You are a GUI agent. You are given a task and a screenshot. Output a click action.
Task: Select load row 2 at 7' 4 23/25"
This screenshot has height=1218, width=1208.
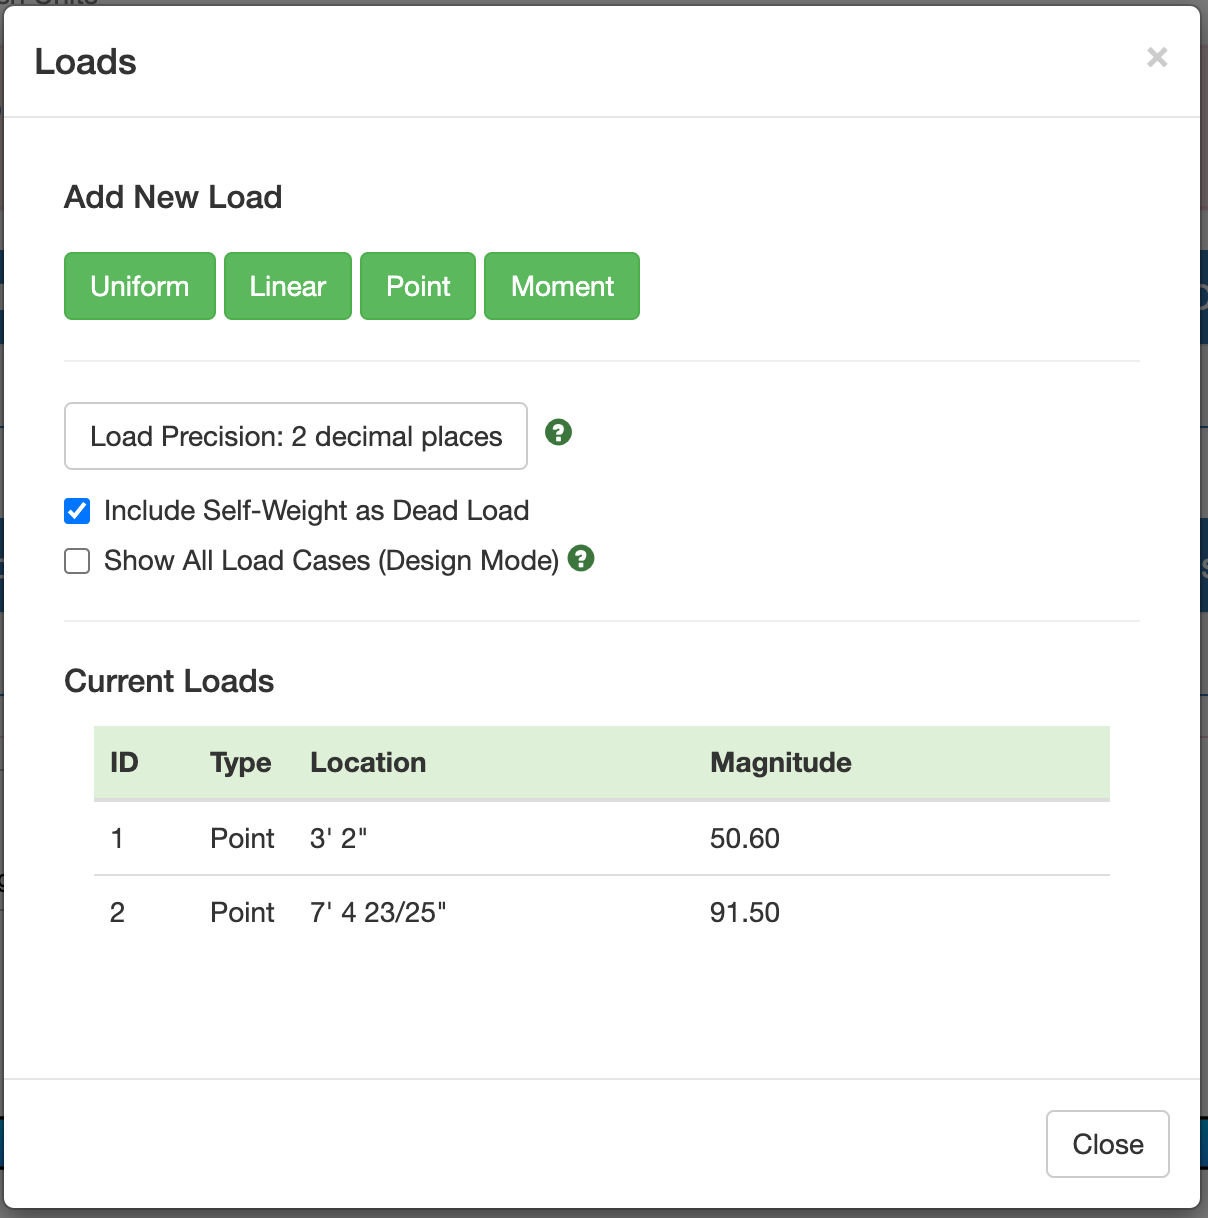602,912
